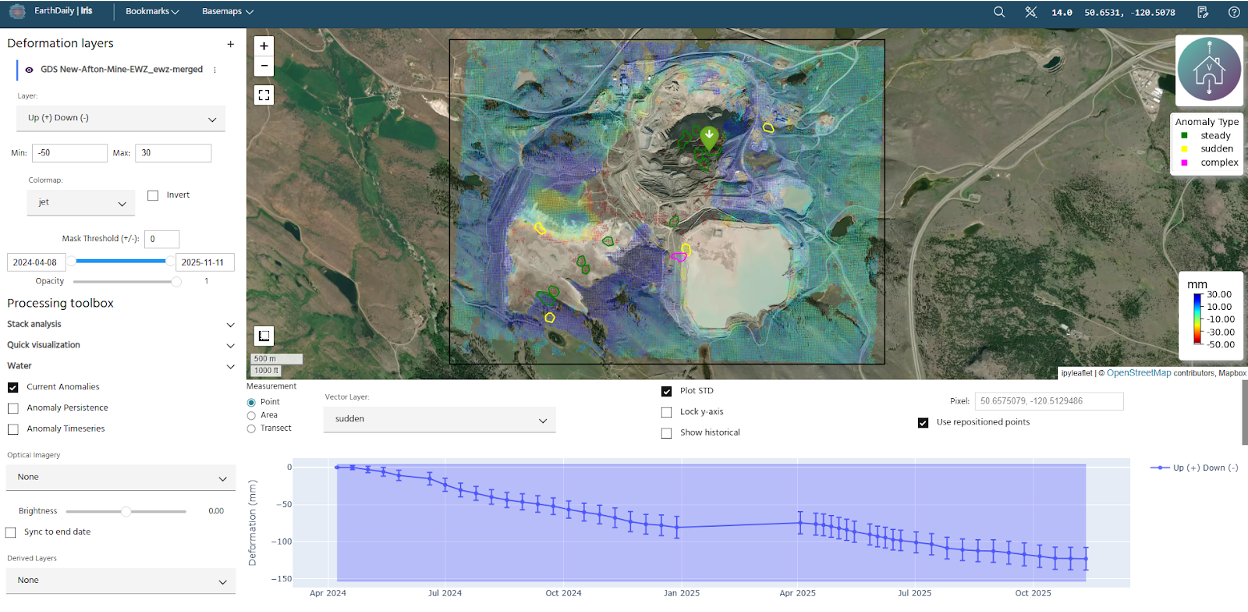Open the Colormap jet dropdown

(81, 203)
